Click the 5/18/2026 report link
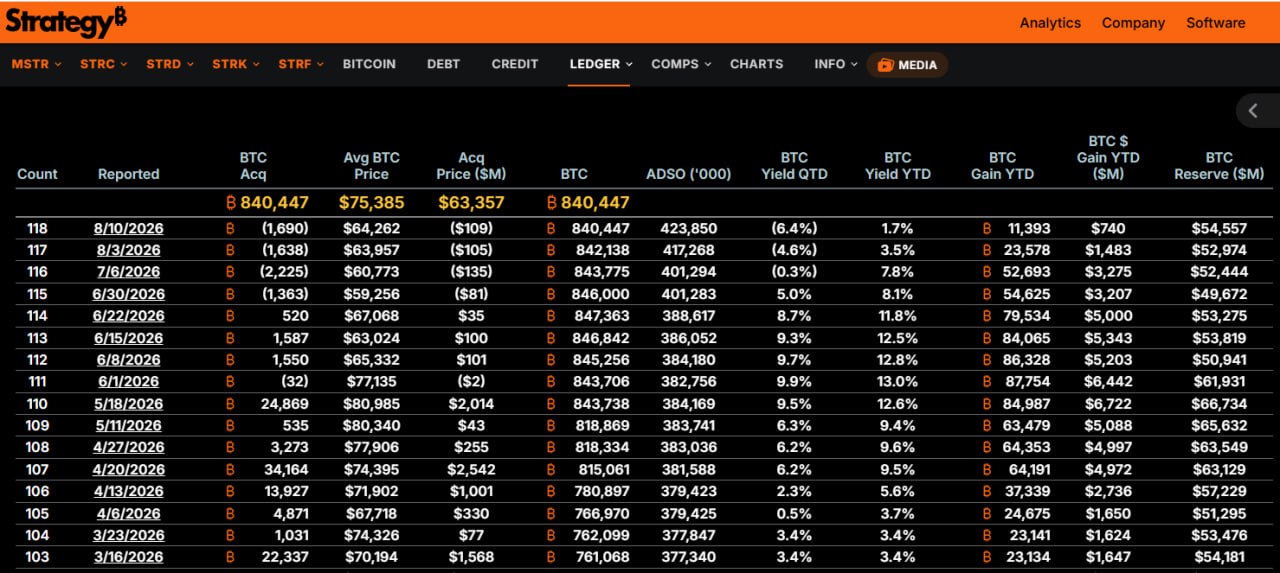This screenshot has width=1280, height=573. [128, 404]
